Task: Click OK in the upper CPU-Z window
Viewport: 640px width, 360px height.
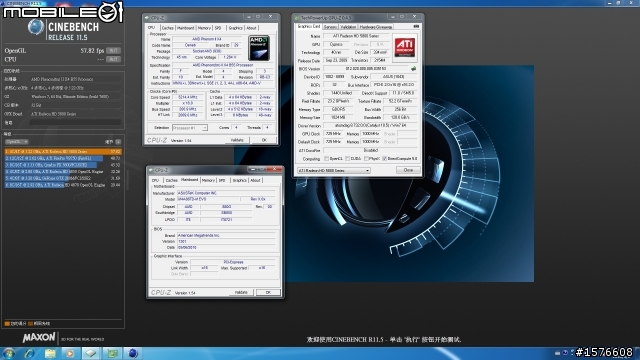Action: 264,140
